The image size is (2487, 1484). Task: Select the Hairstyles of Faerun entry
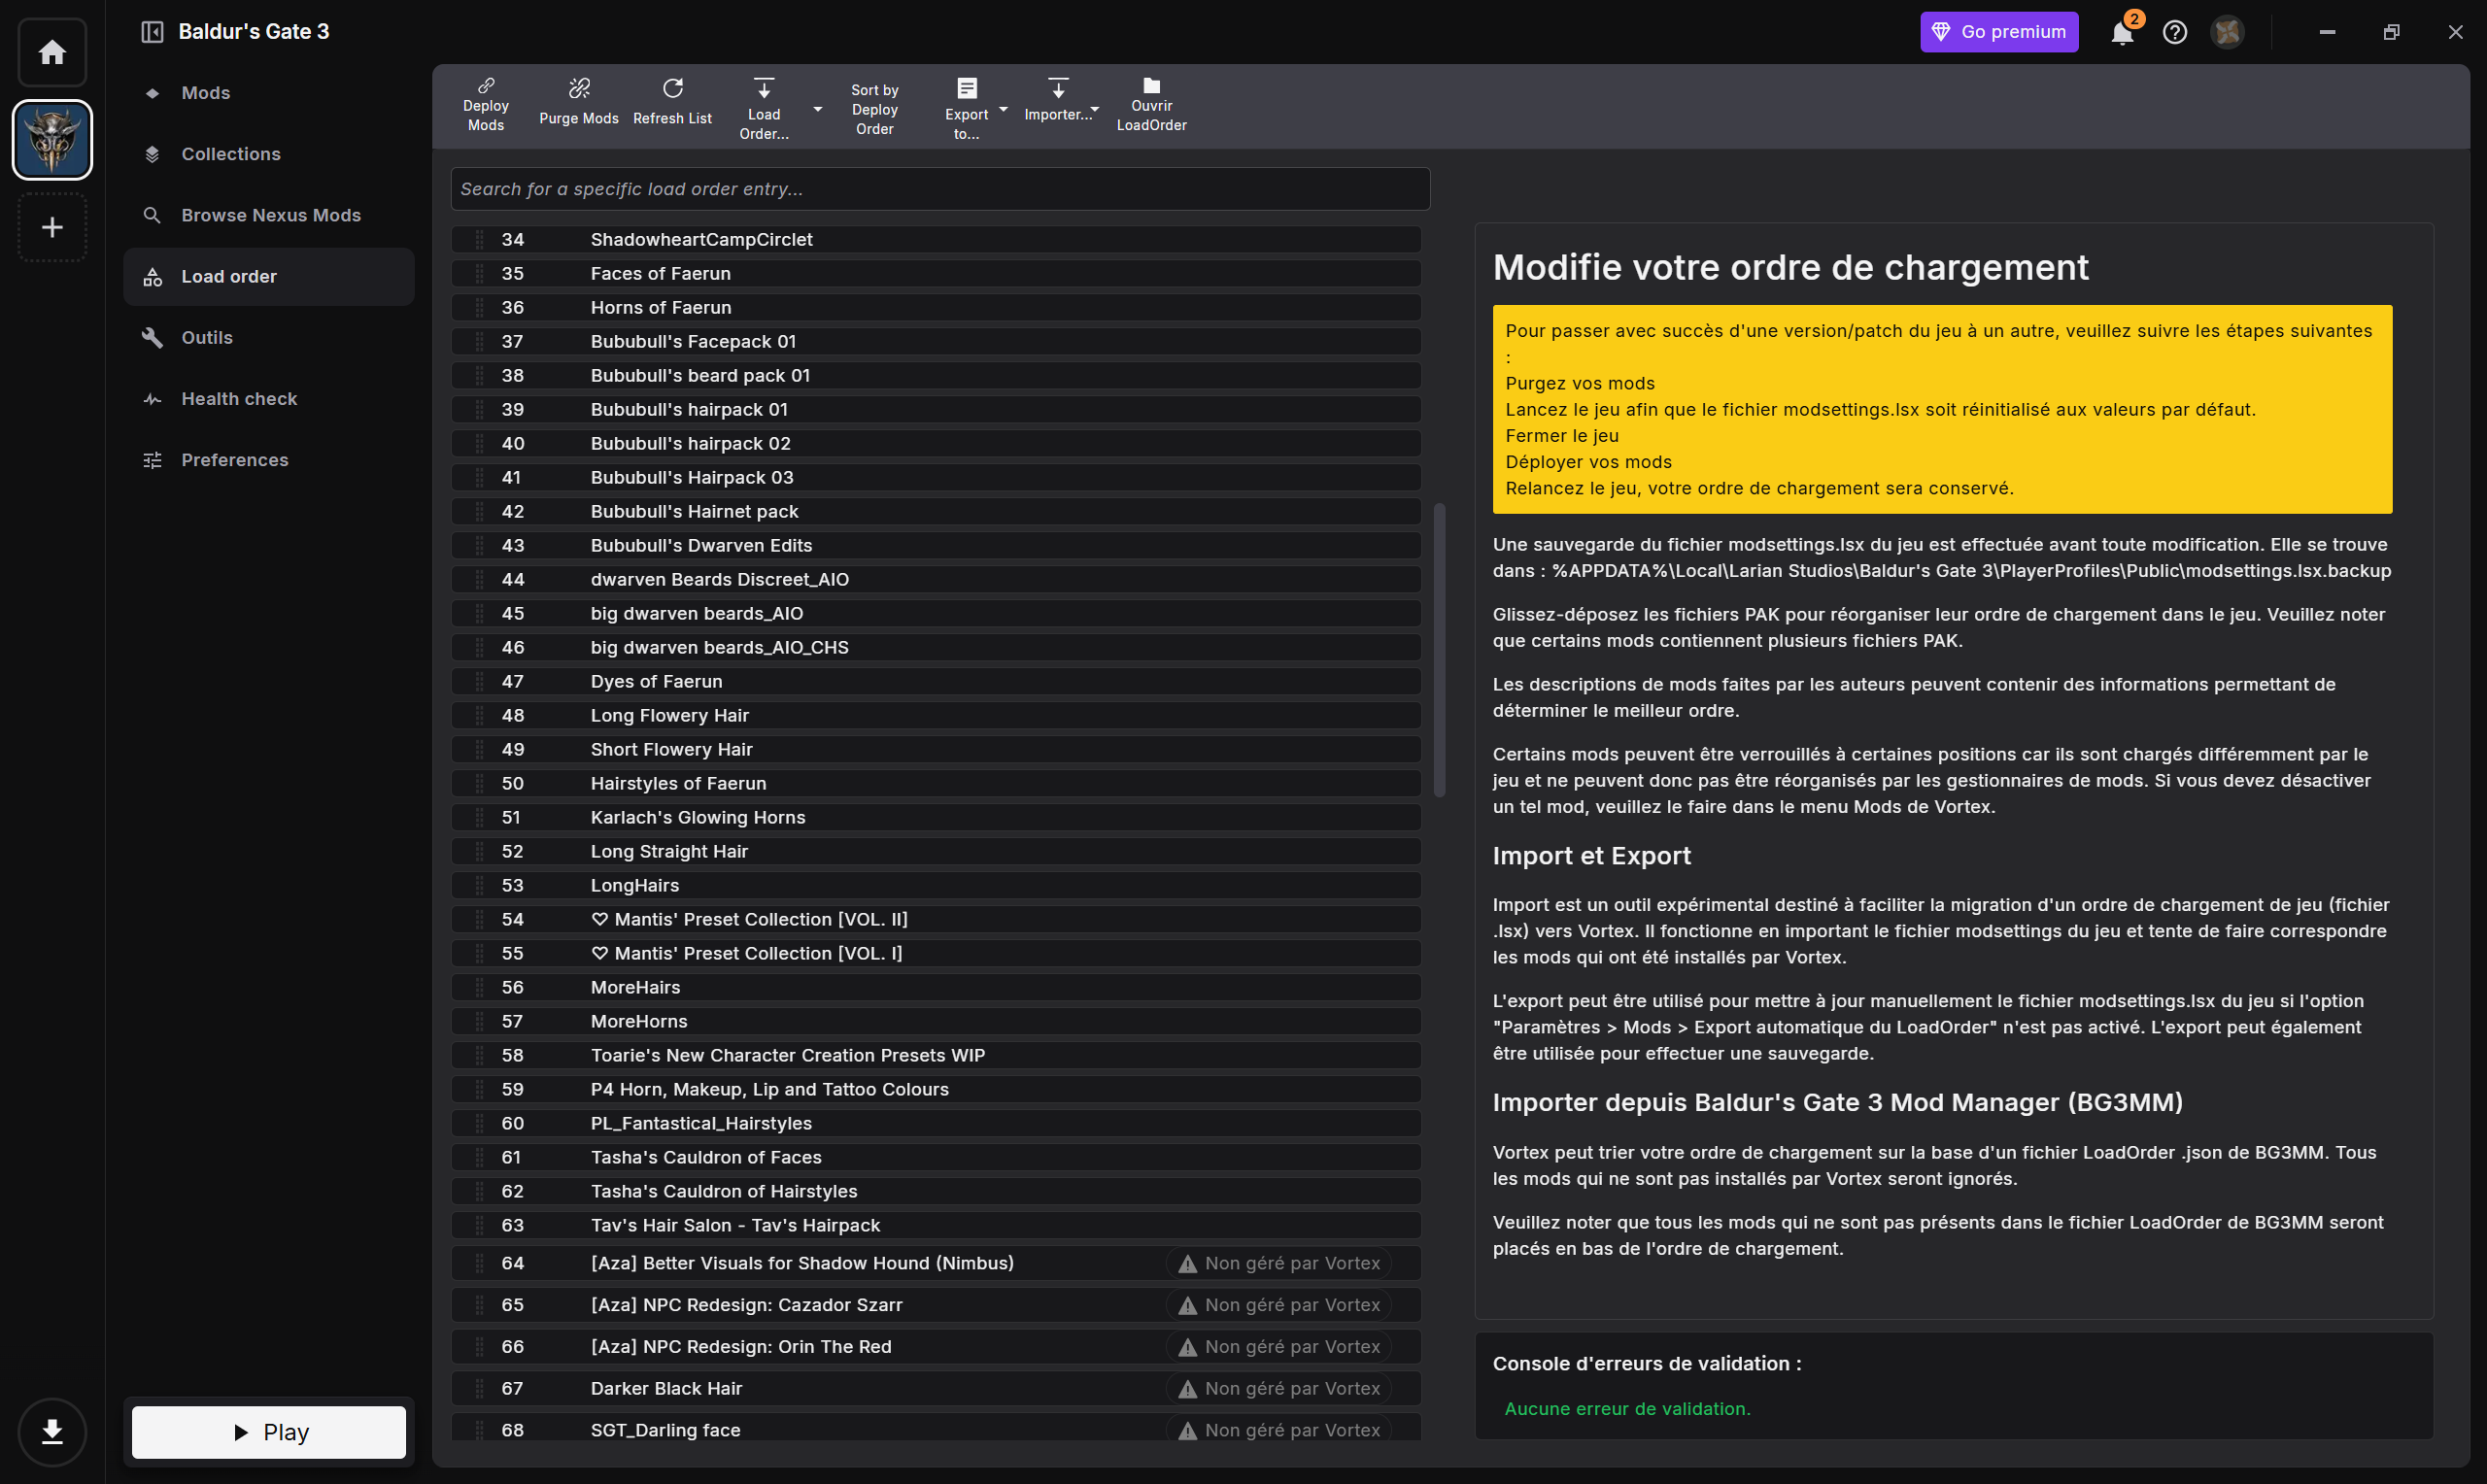pos(936,784)
